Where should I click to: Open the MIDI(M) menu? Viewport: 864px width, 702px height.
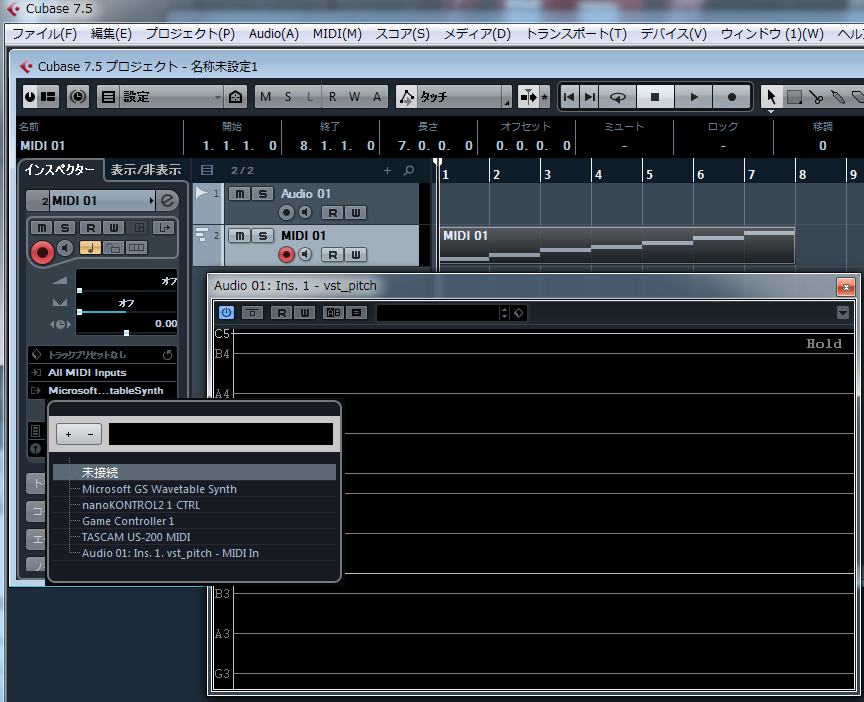click(x=337, y=34)
